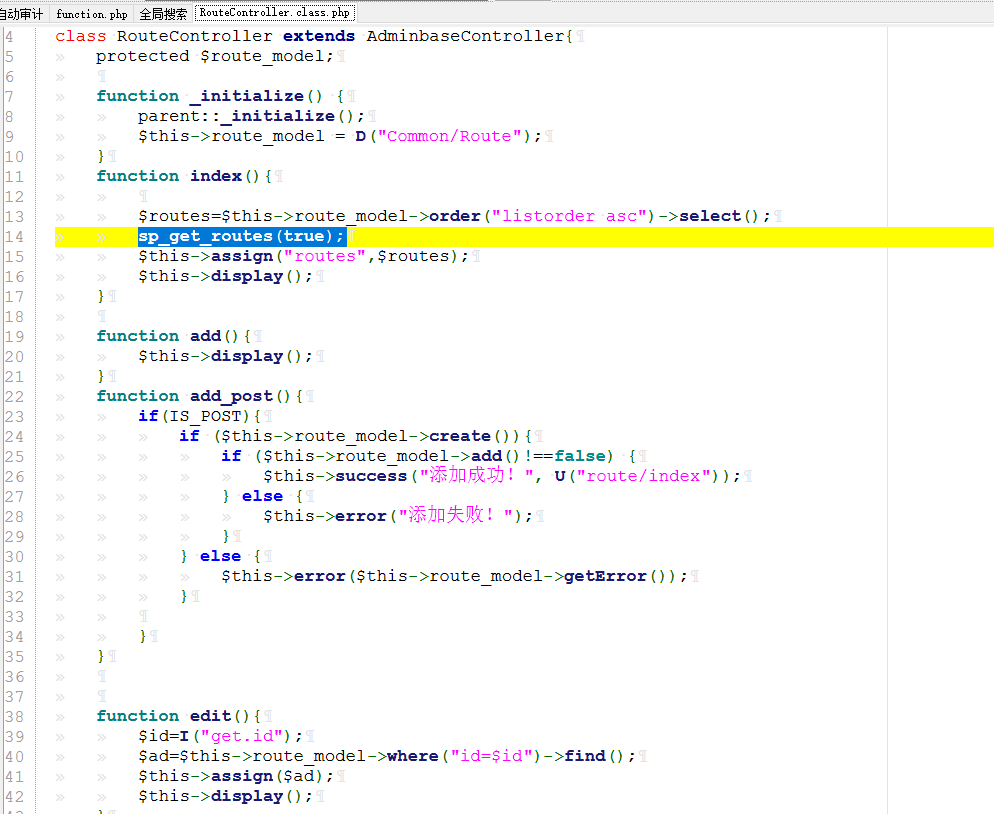Click the where("id=$id")->find() line

tap(387, 756)
